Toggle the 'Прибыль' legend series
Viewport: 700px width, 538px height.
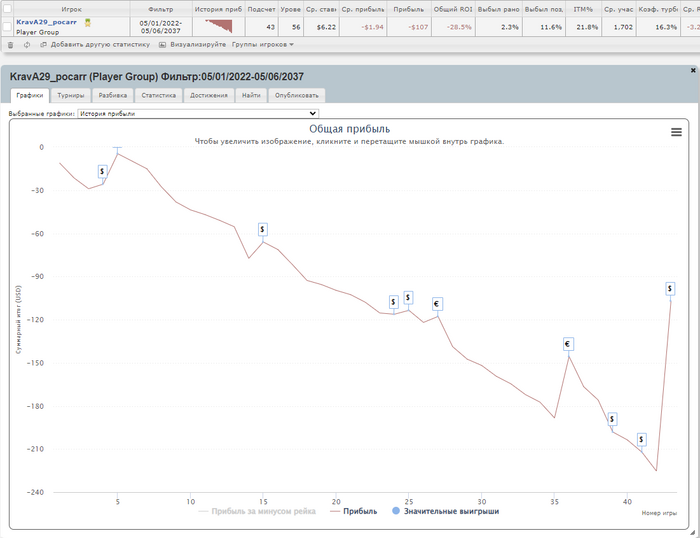coord(354,512)
